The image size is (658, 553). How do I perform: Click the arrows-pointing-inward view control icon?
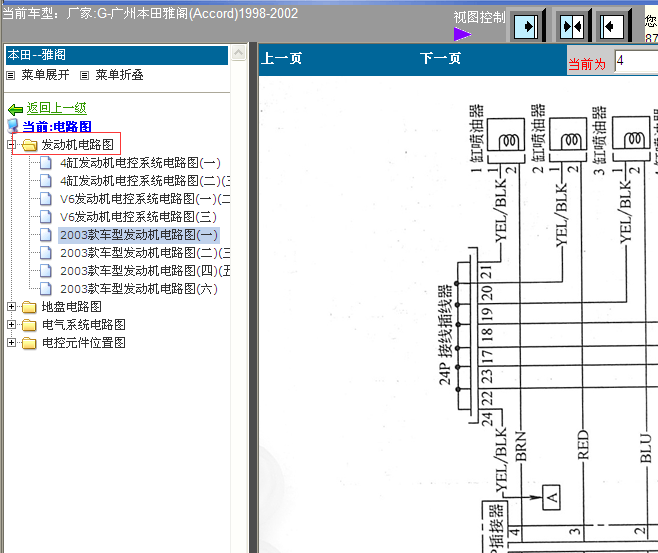(572, 27)
